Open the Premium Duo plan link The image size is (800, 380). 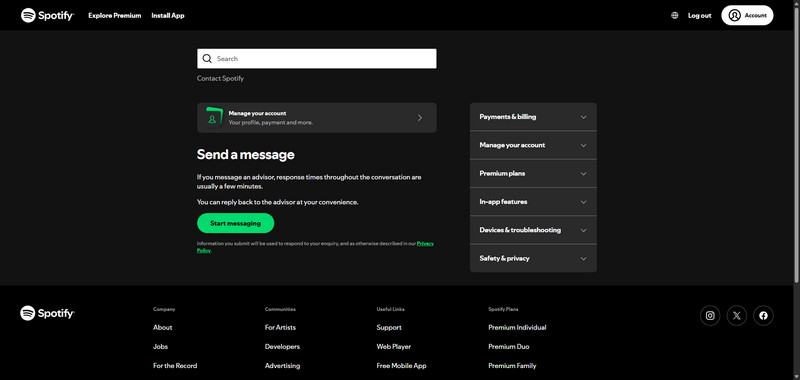(x=509, y=347)
